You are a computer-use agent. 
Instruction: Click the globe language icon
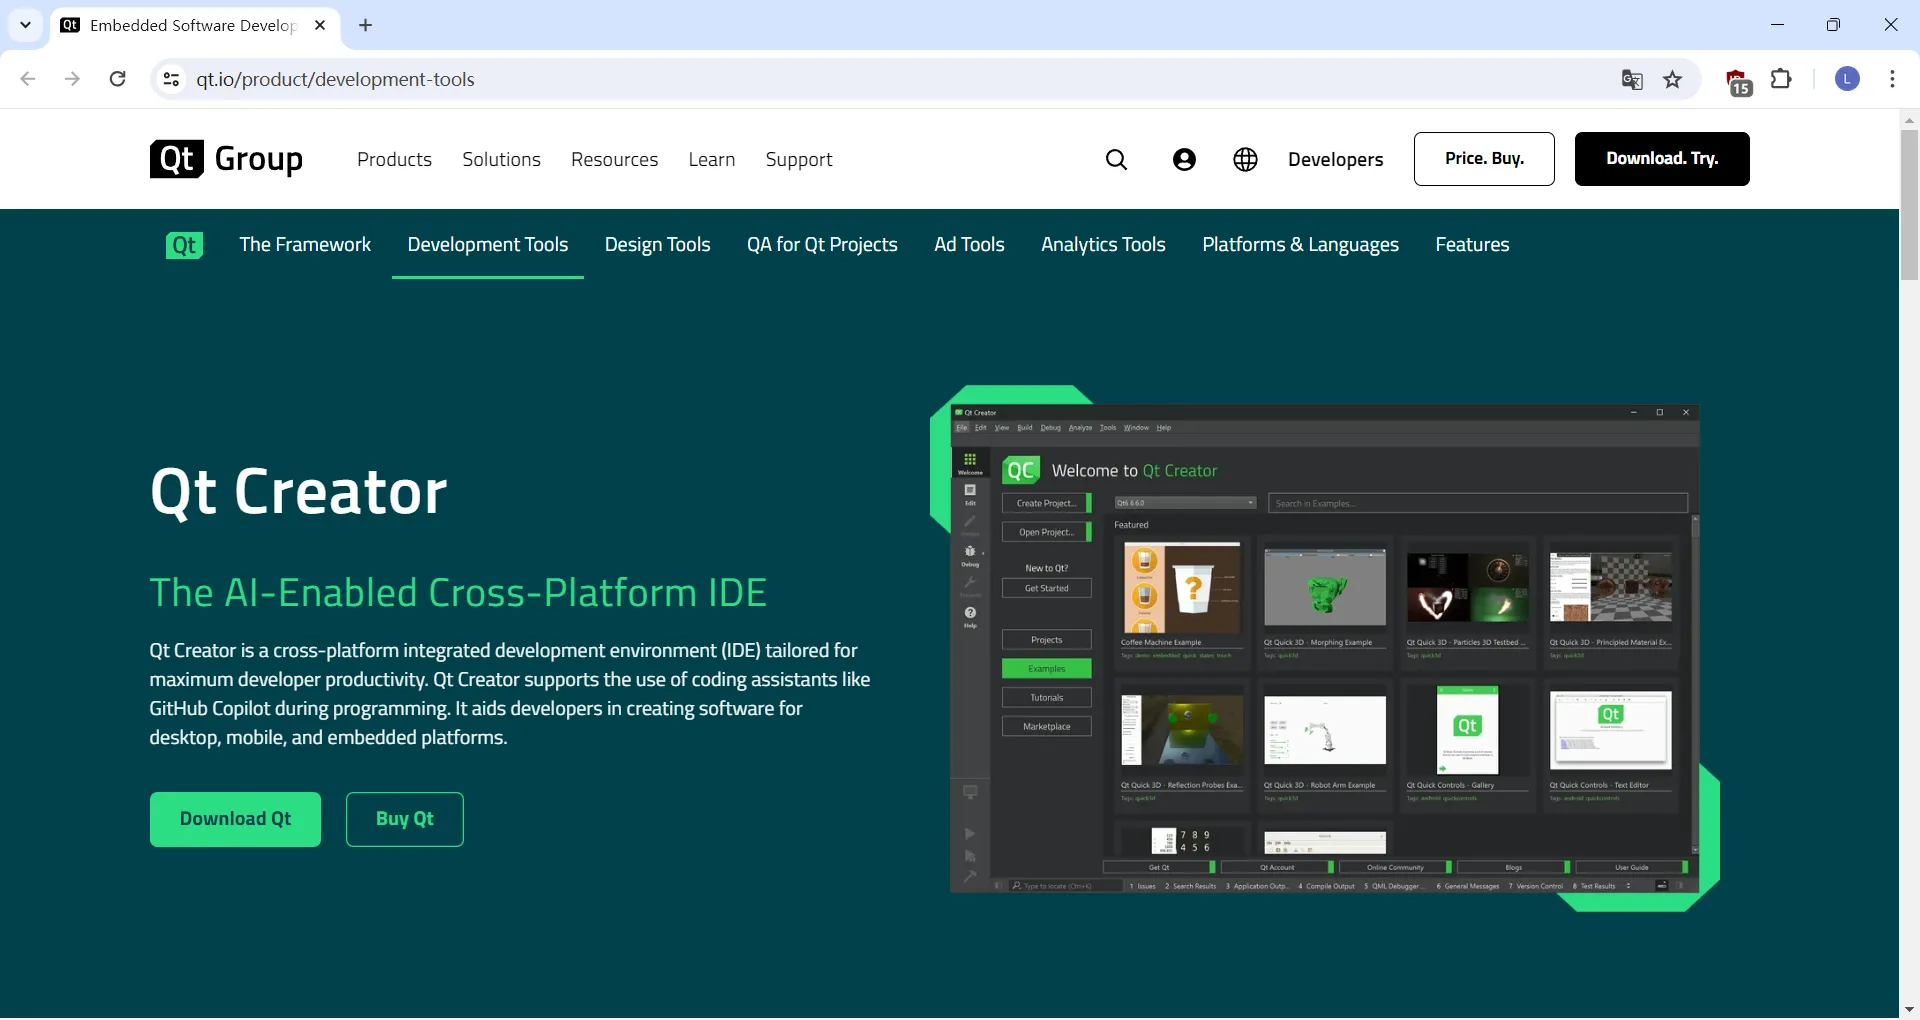coord(1245,160)
